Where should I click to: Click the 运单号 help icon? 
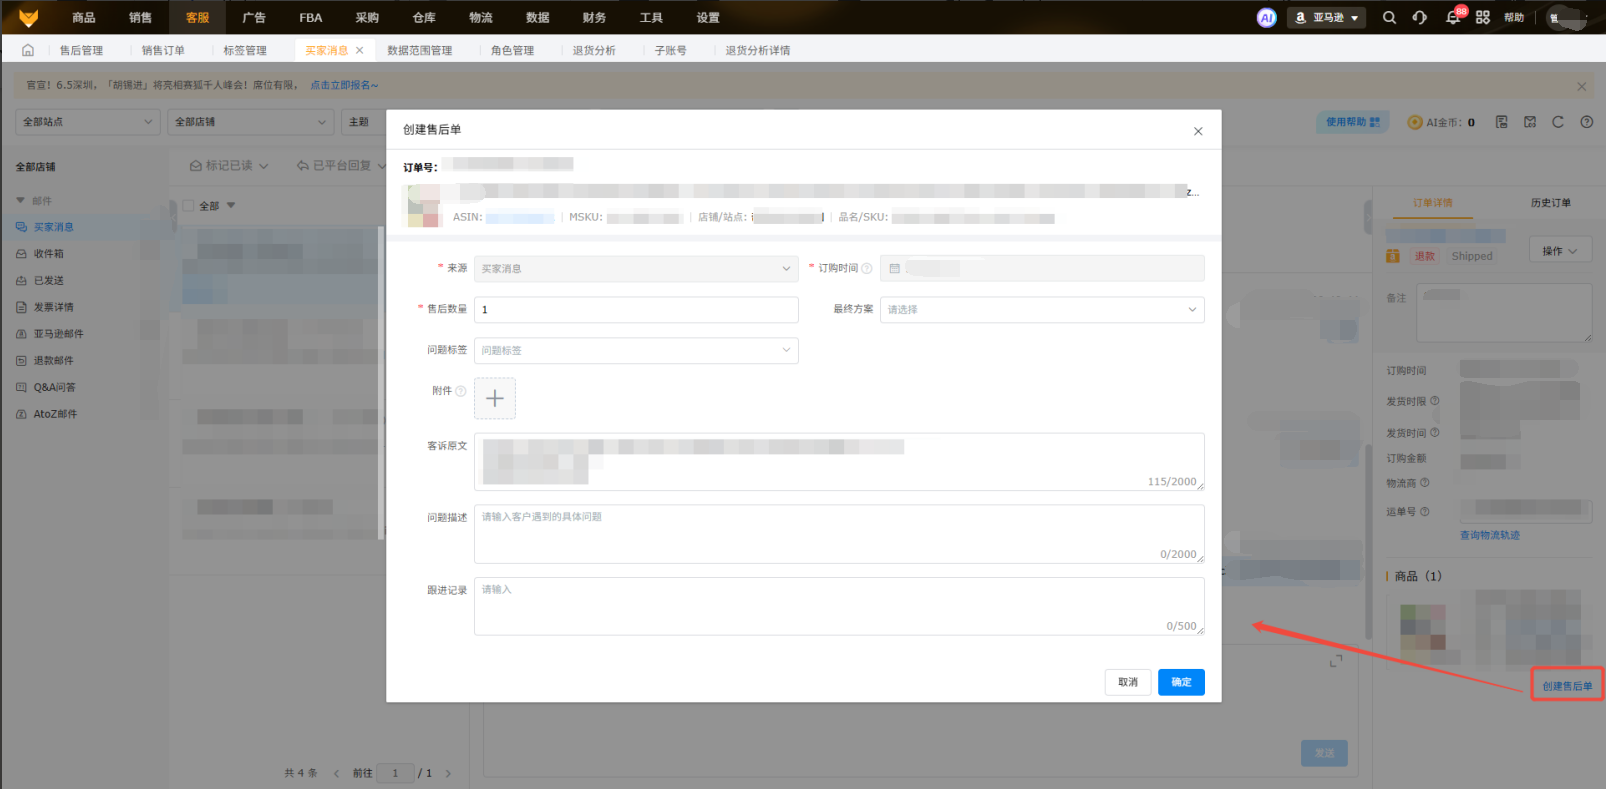(1425, 512)
